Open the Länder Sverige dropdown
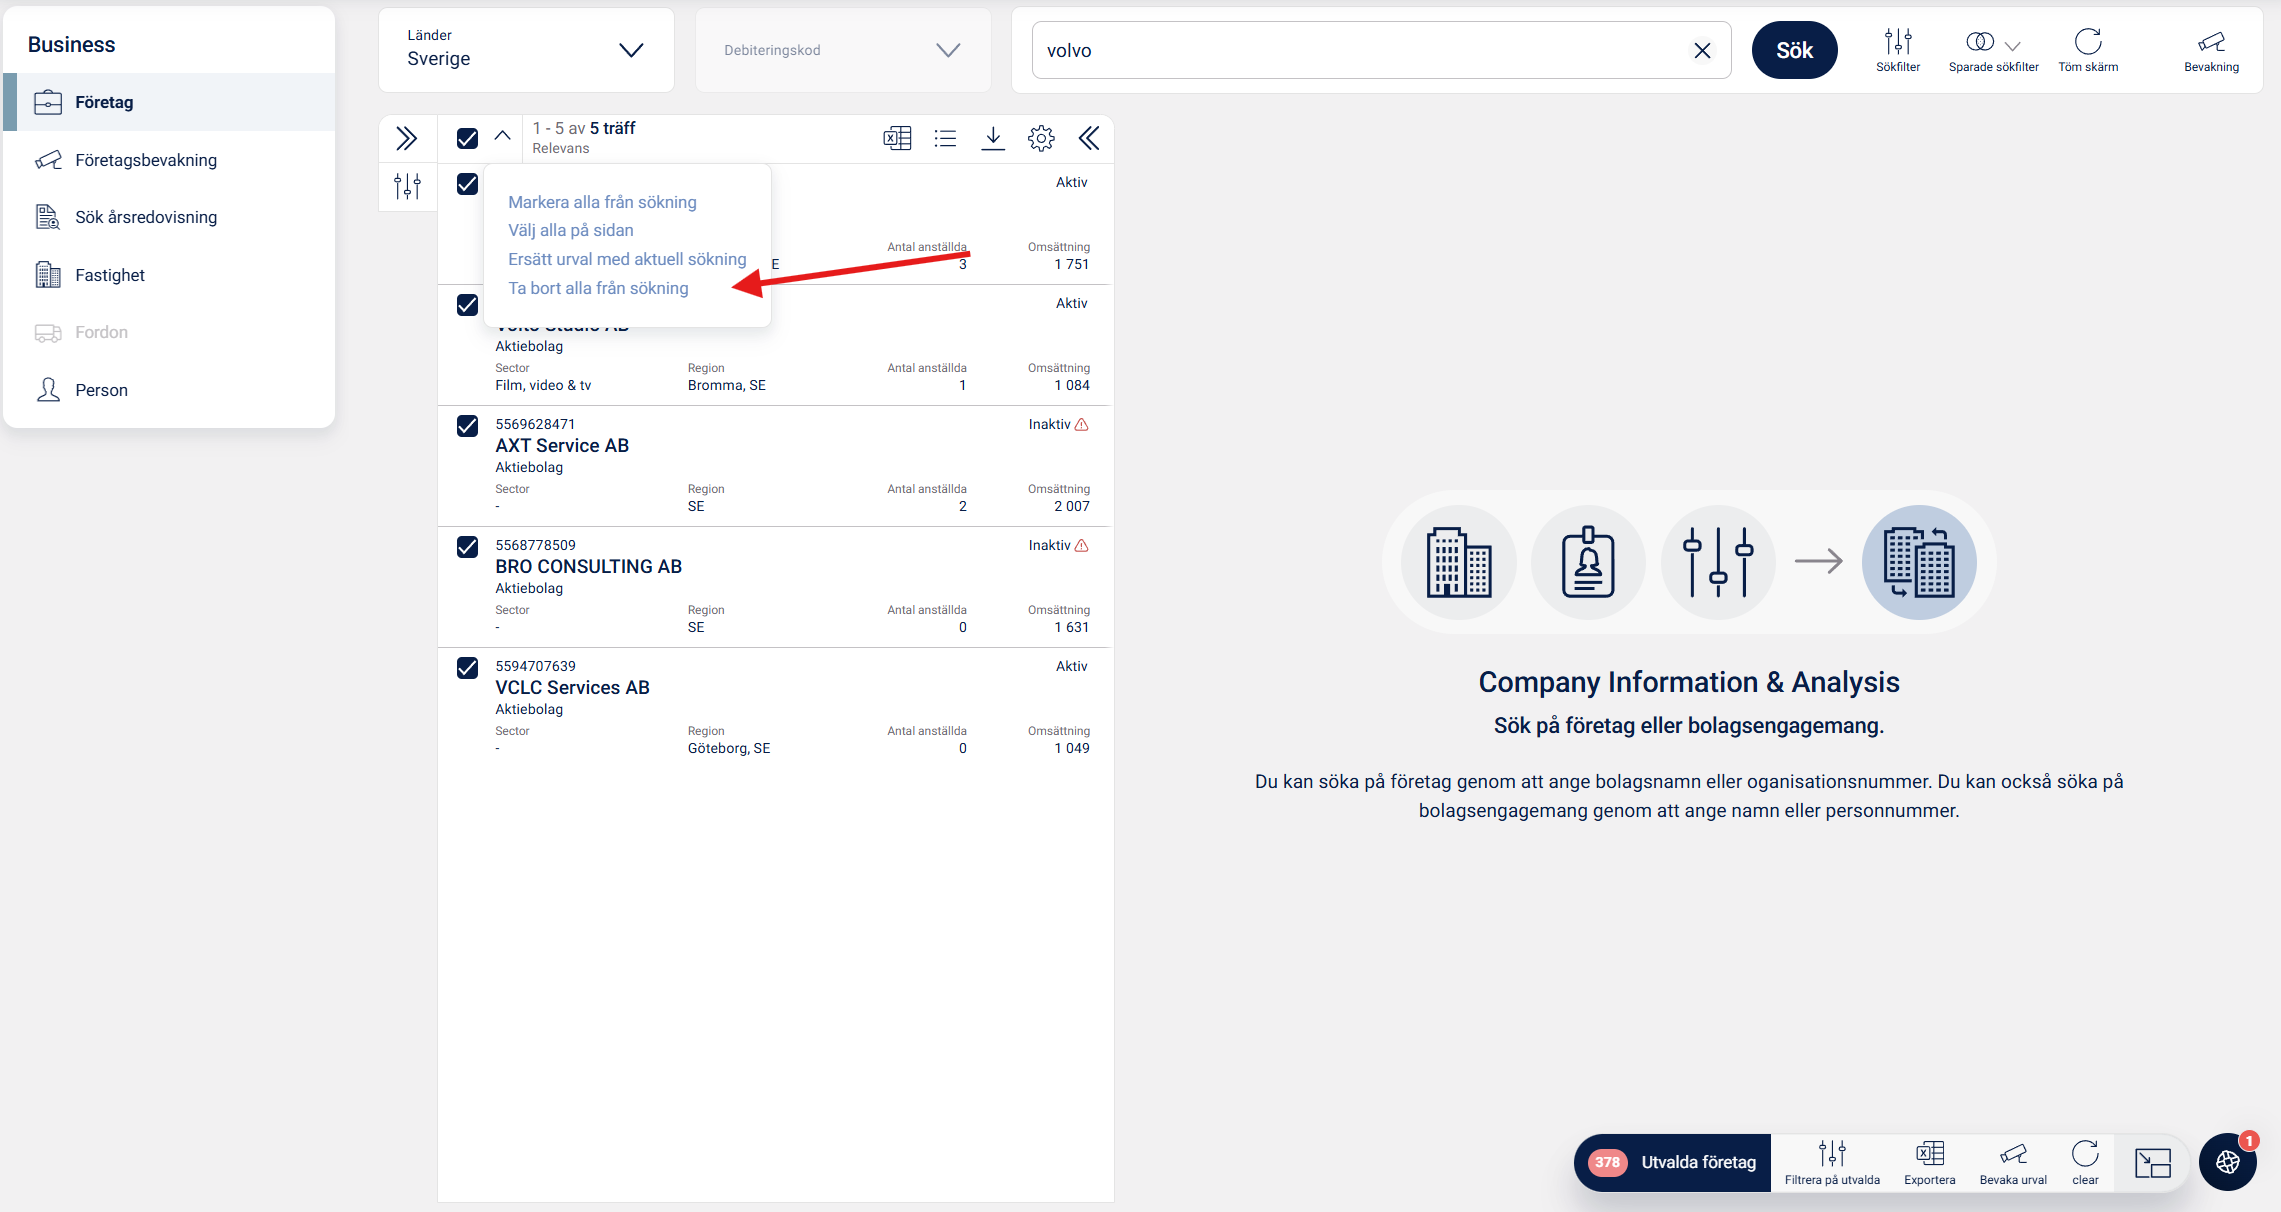Viewport: 2281px width, 1212px height. (526, 50)
